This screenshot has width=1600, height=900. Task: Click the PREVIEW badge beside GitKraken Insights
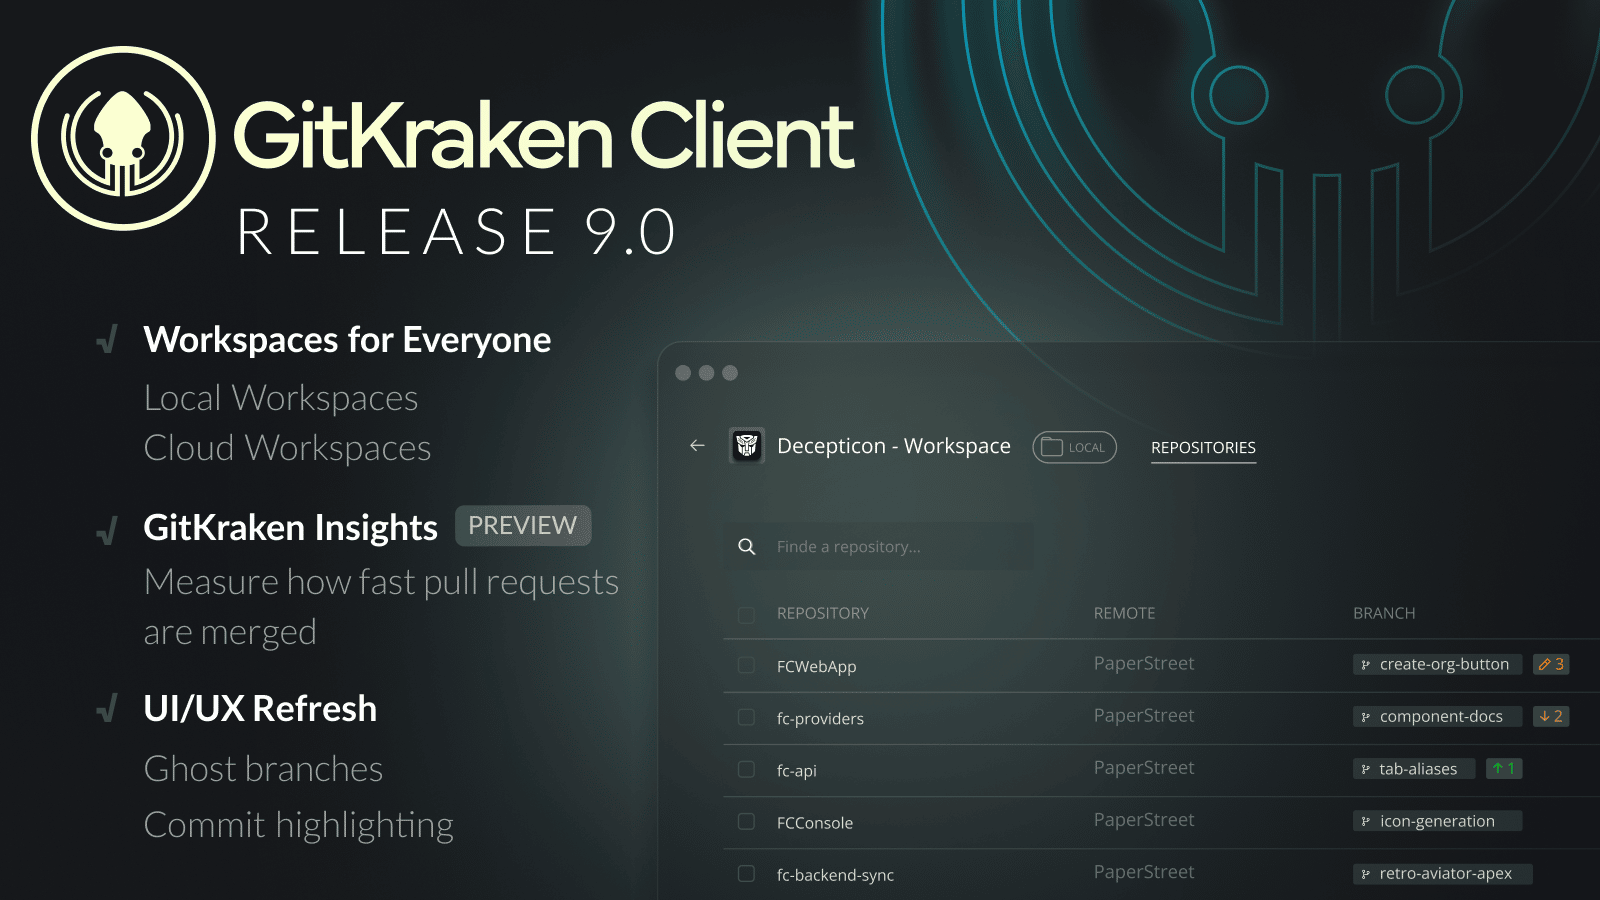coord(523,526)
